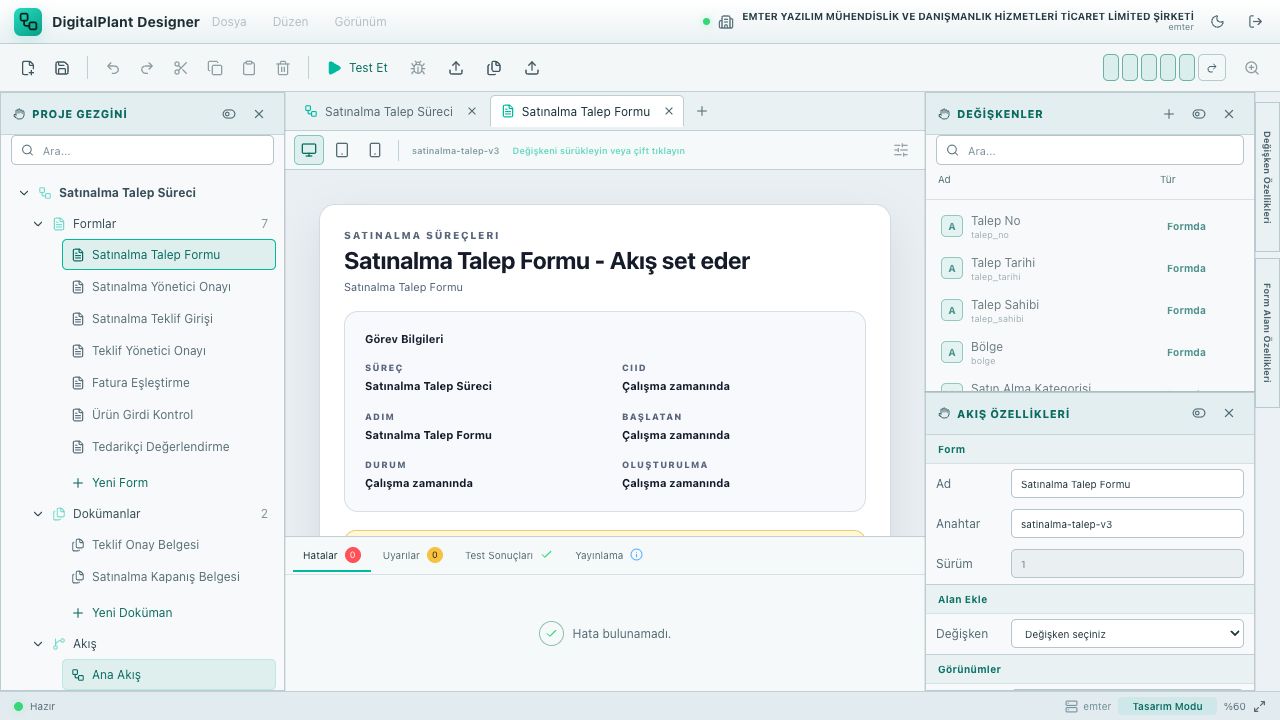Select phone preview device icon
The height and width of the screenshot is (720, 1280).
click(x=375, y=150)
